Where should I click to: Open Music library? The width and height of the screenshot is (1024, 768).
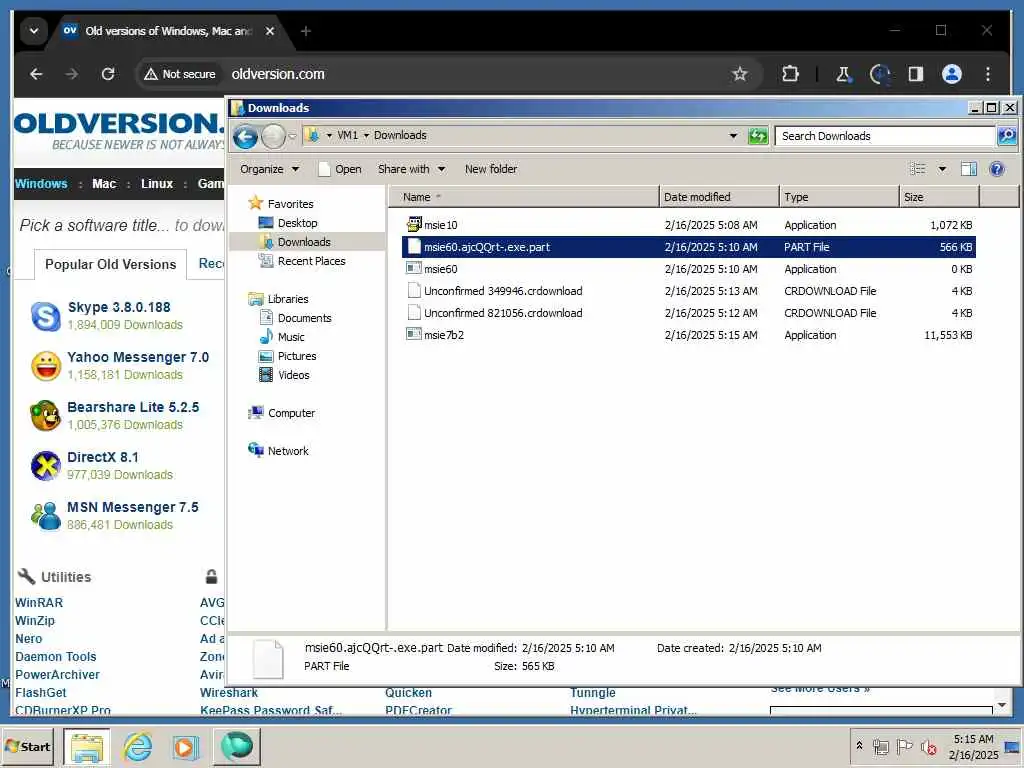291,337
